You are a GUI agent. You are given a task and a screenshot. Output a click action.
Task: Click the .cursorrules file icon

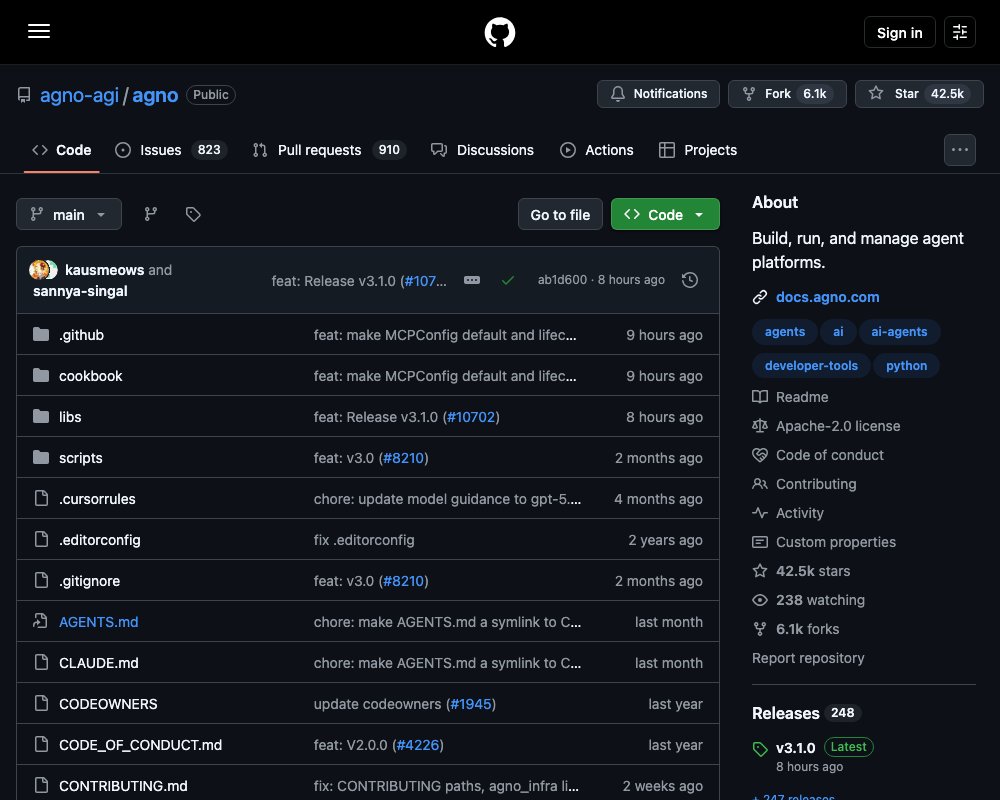(x=41, y=498)
